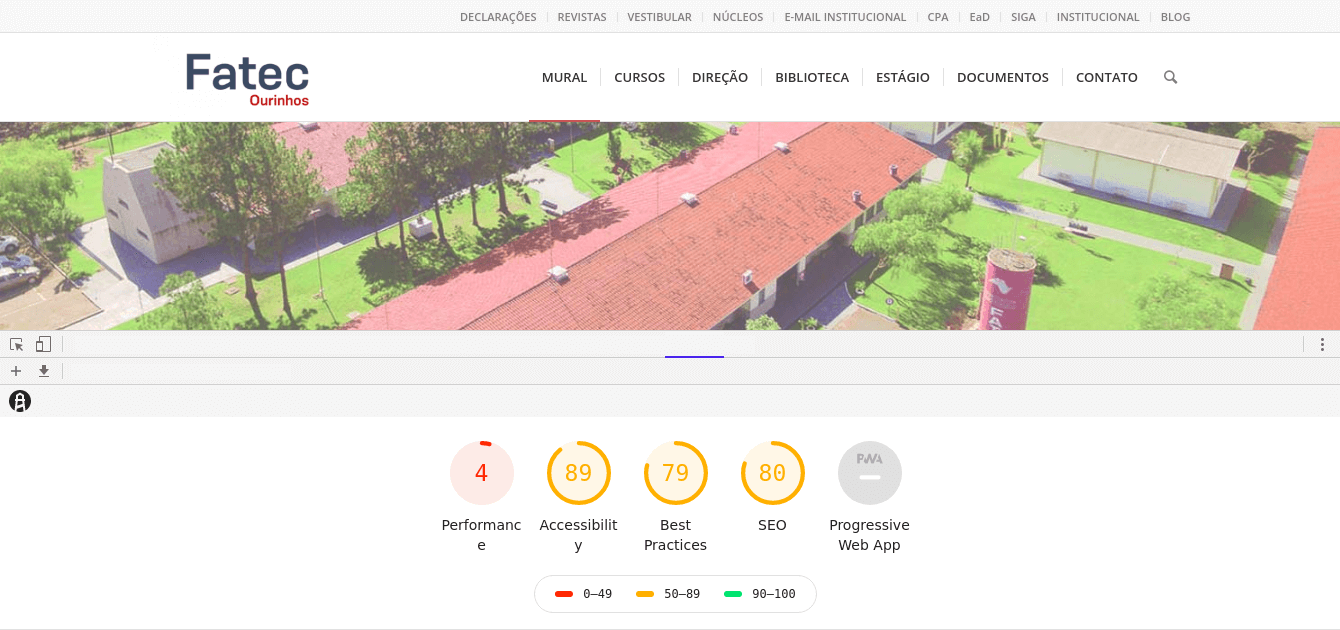Image resolution: width=1340 pixels, height=630 pixels.
Task: Toggle the device toolbar icon
Action: (x=43, y=344)
